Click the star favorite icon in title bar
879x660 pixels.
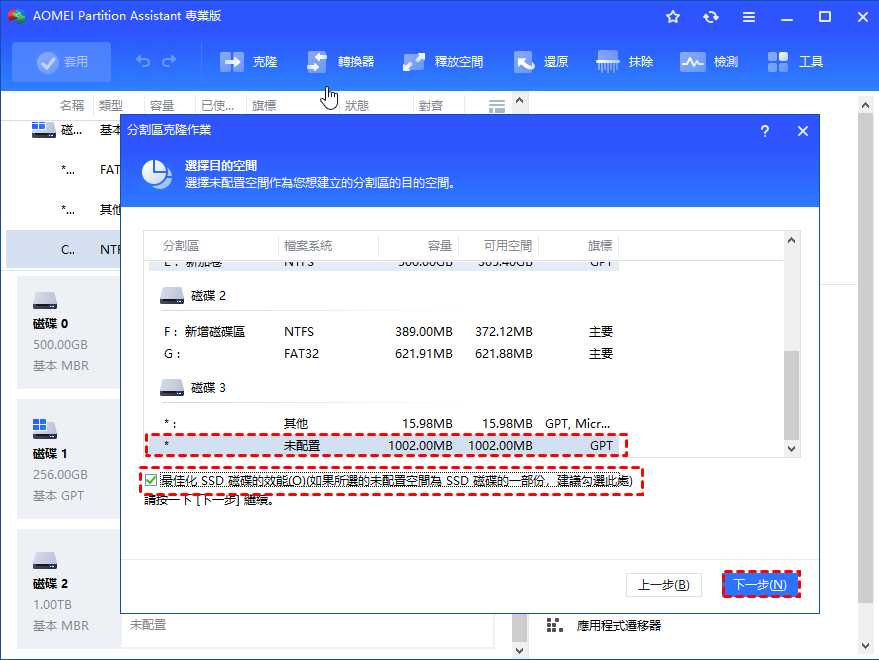[673, 17]
